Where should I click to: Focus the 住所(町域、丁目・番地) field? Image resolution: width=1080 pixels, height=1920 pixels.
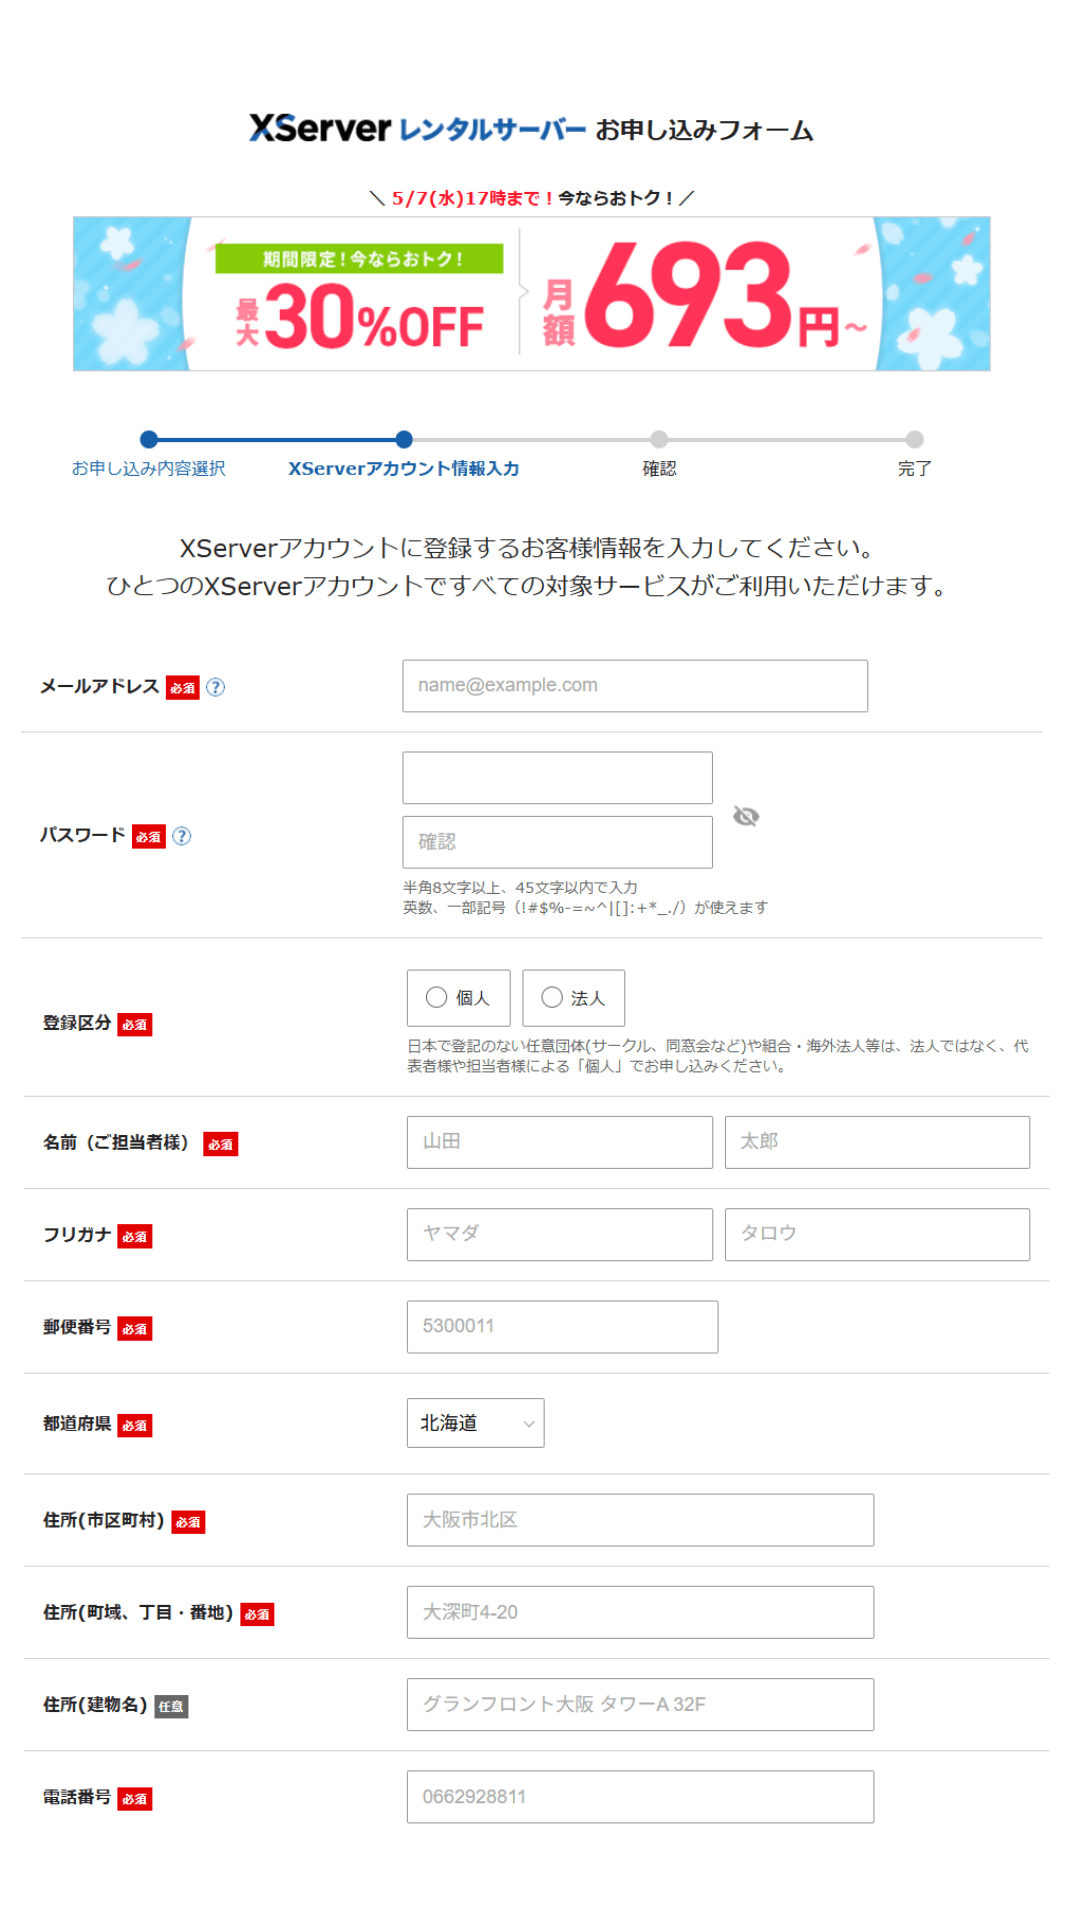pos(640,1612)
